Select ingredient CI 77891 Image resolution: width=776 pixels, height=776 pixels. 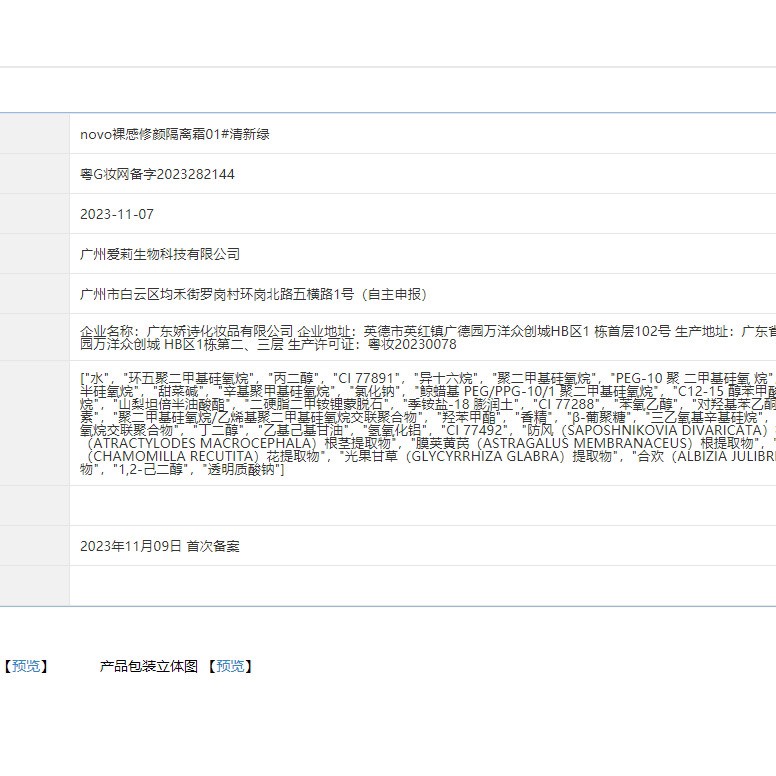pyautogui.click(x=366, y=379)
